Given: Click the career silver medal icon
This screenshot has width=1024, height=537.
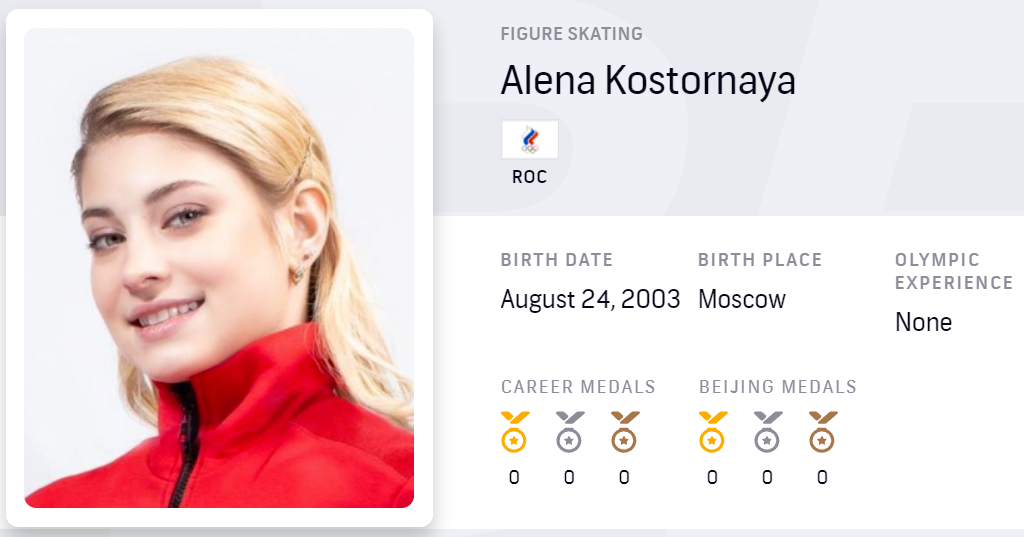Looking at the screenshot, I should pos(569,432).
